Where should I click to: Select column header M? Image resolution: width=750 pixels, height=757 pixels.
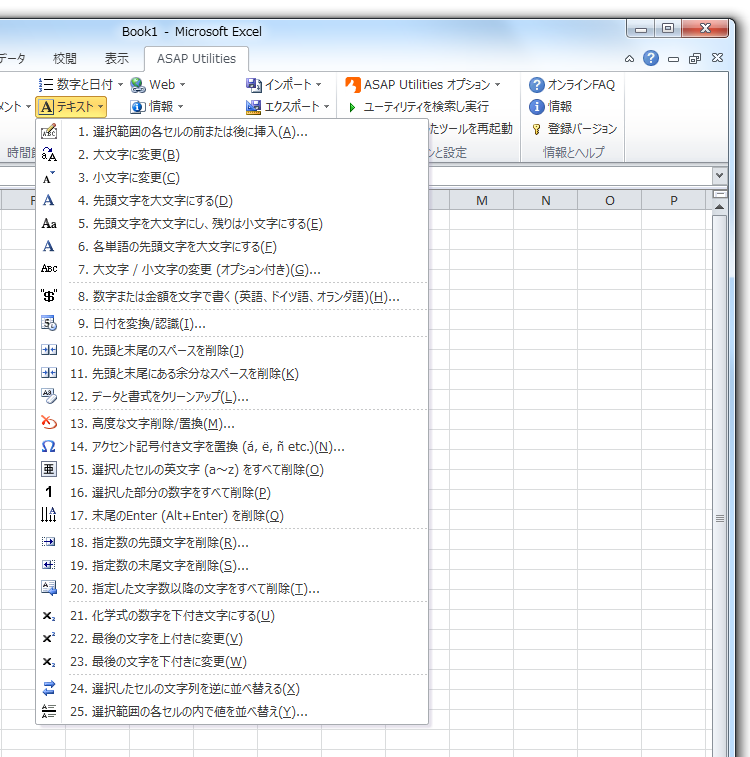tap(481, 200)
